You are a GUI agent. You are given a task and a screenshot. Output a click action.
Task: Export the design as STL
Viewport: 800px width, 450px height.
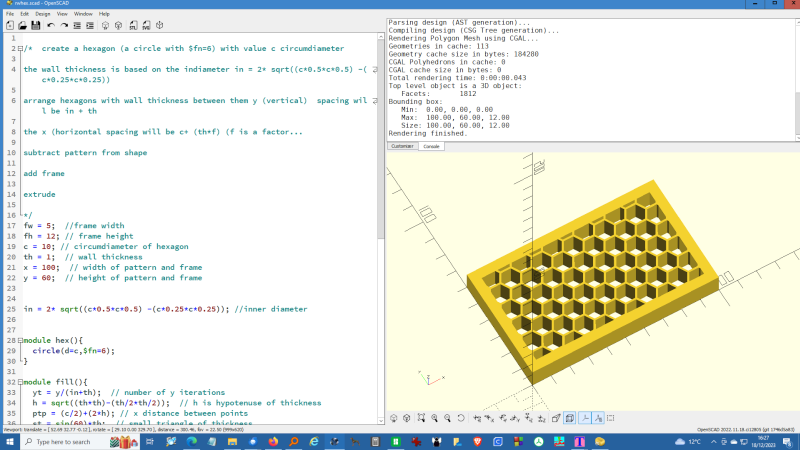(134, 24)
